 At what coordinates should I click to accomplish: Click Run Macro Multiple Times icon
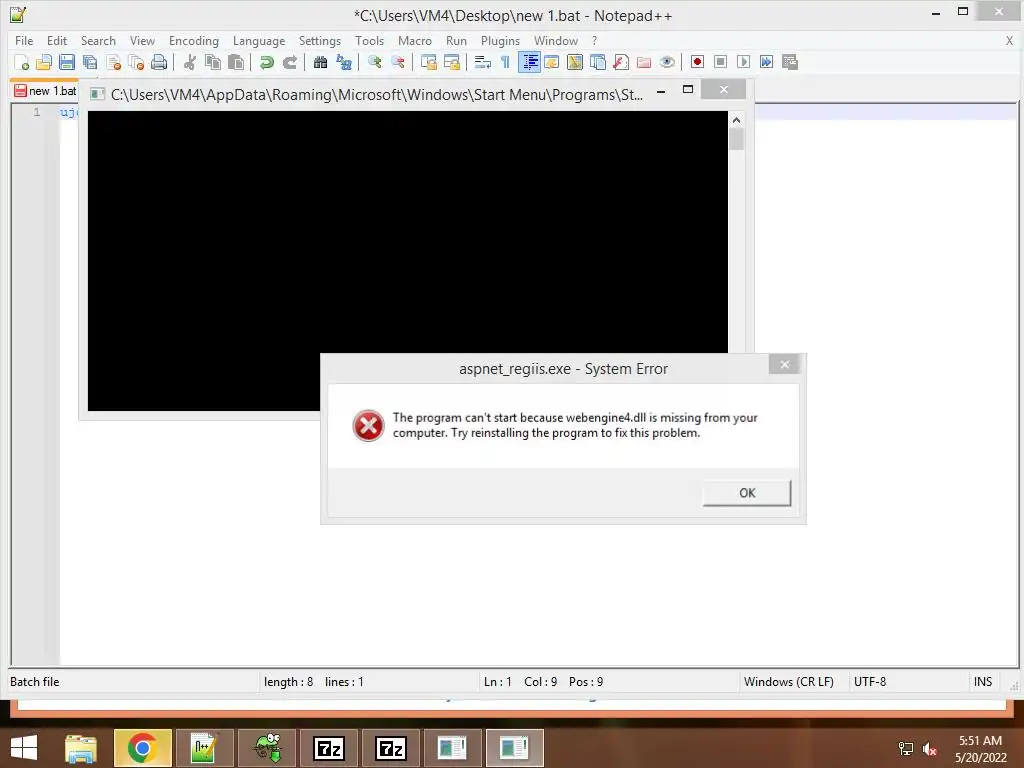(767, 62)
